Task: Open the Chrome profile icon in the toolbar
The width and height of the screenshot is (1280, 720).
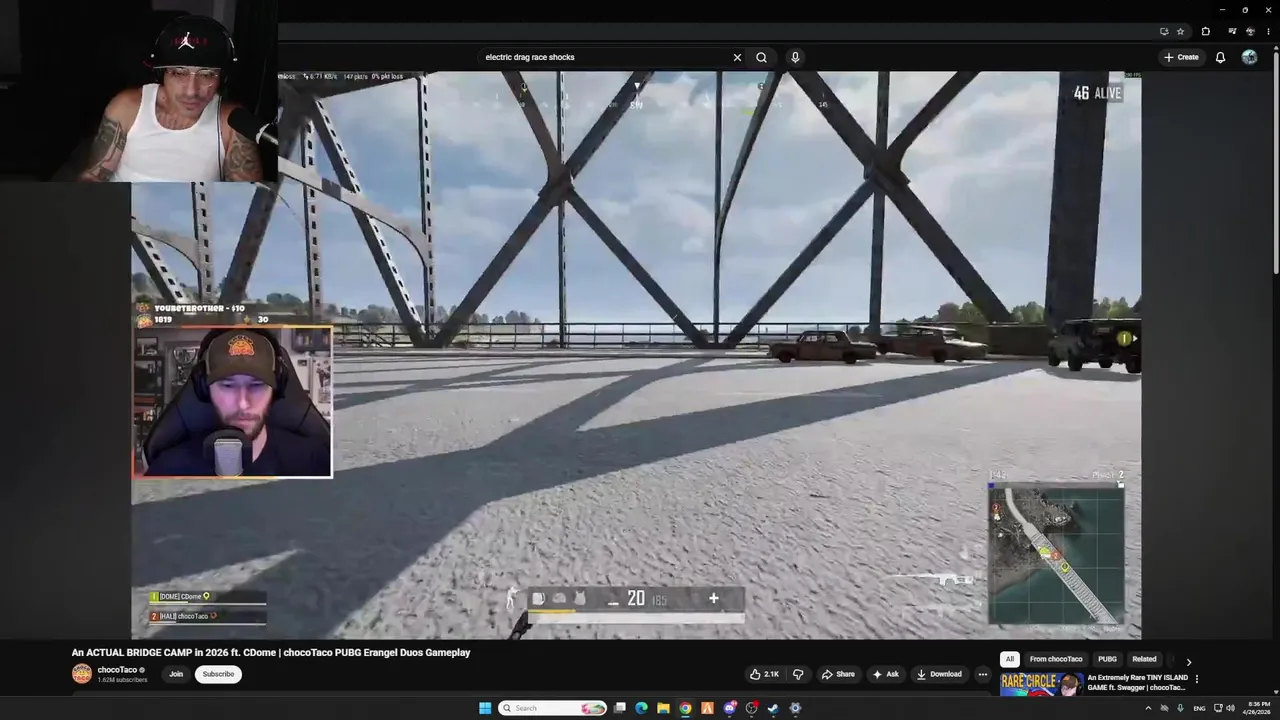Action: tap(1250, 31)
